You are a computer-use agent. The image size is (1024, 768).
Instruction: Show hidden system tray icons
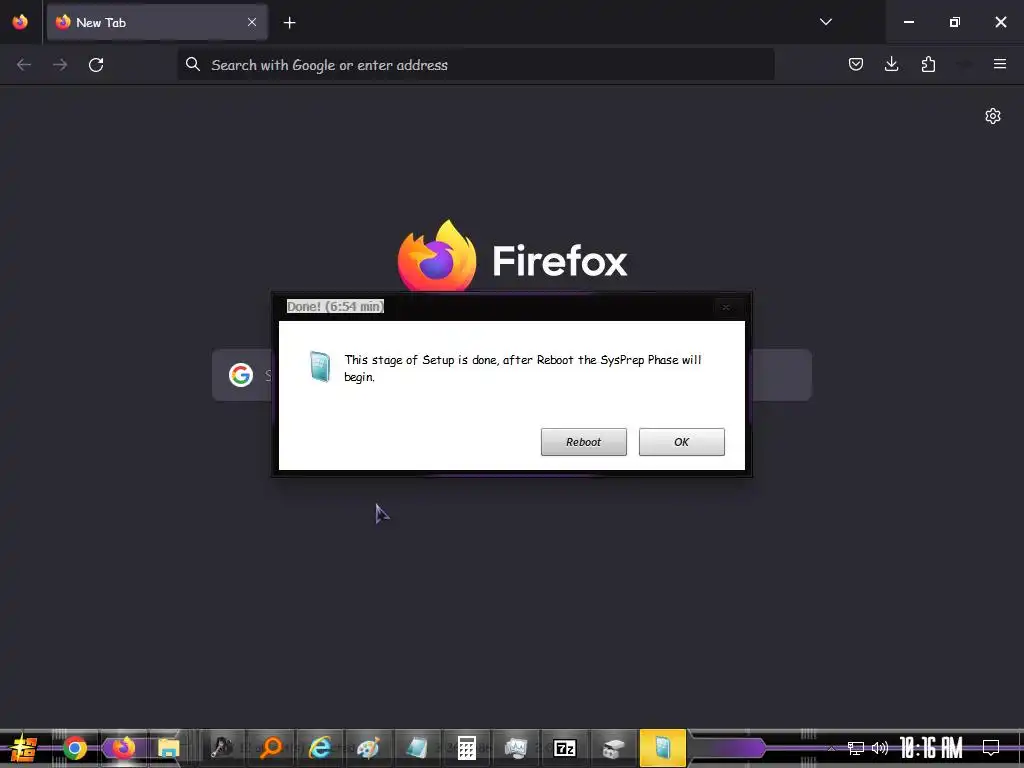click(831, 748)
